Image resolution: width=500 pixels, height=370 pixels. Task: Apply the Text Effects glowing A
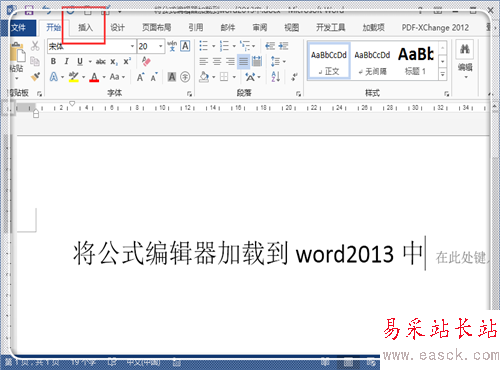click(54, 77)
